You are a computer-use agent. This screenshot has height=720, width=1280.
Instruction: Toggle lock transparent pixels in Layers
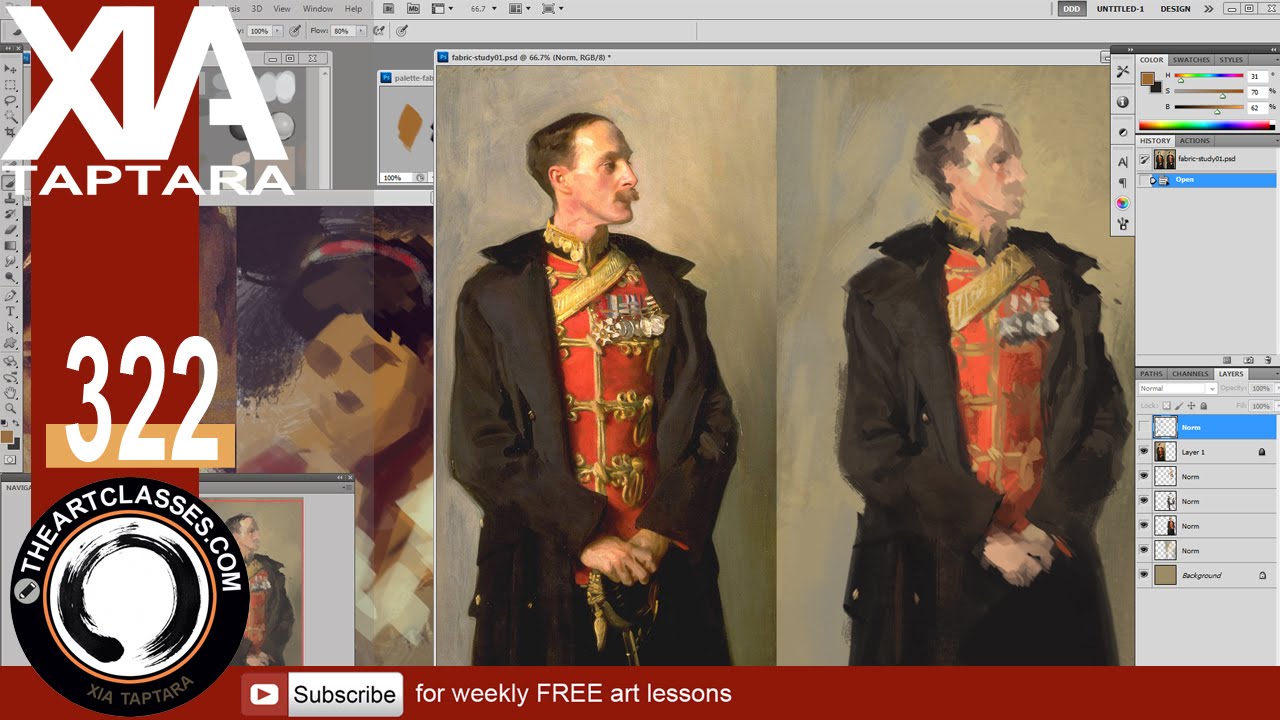(1166, 406)
